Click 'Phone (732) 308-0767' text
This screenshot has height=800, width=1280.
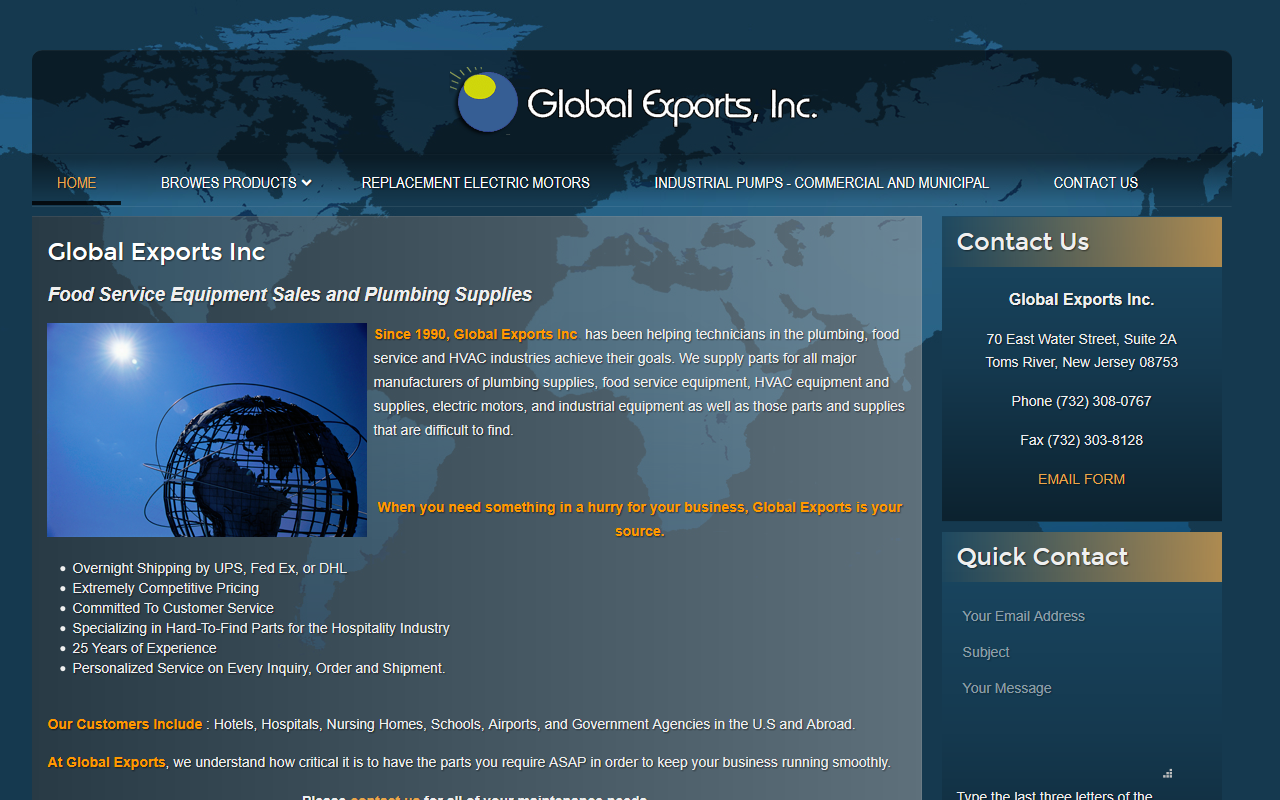(x=1081, y=401)
